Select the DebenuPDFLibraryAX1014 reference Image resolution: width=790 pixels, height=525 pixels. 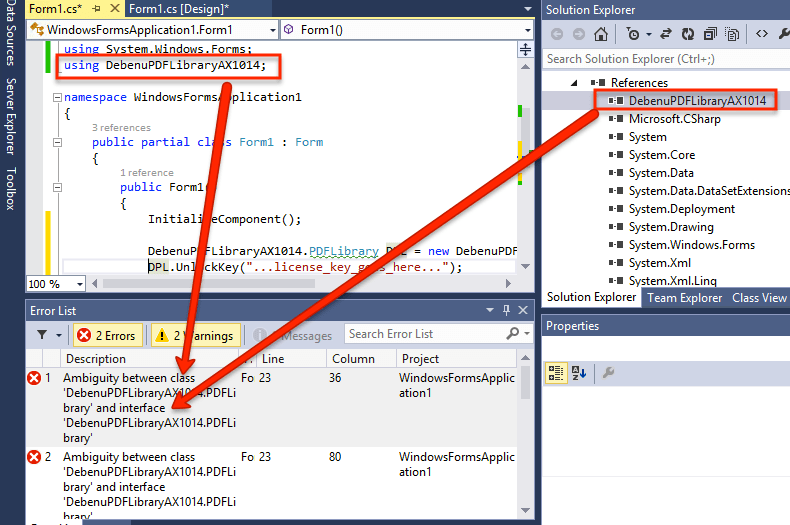pos(697,101)
